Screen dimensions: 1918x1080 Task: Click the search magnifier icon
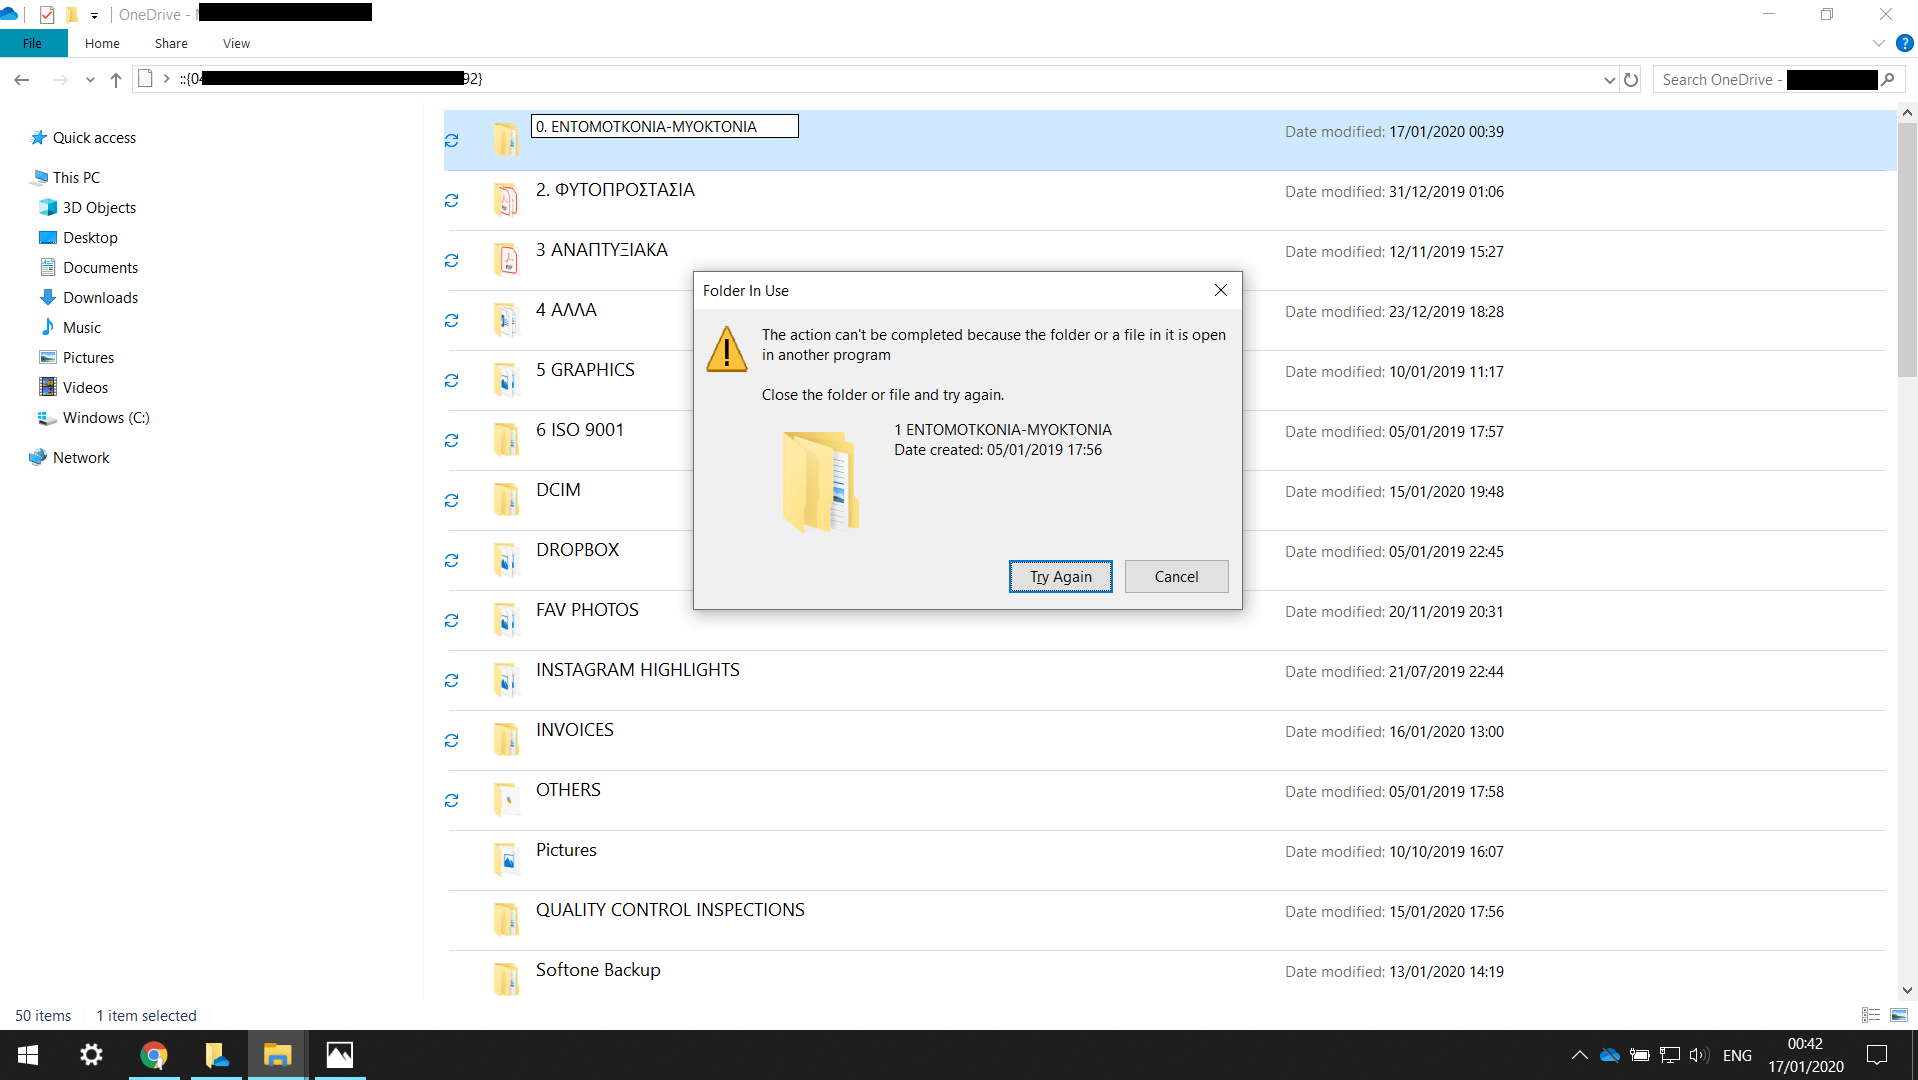point(1888,80)
